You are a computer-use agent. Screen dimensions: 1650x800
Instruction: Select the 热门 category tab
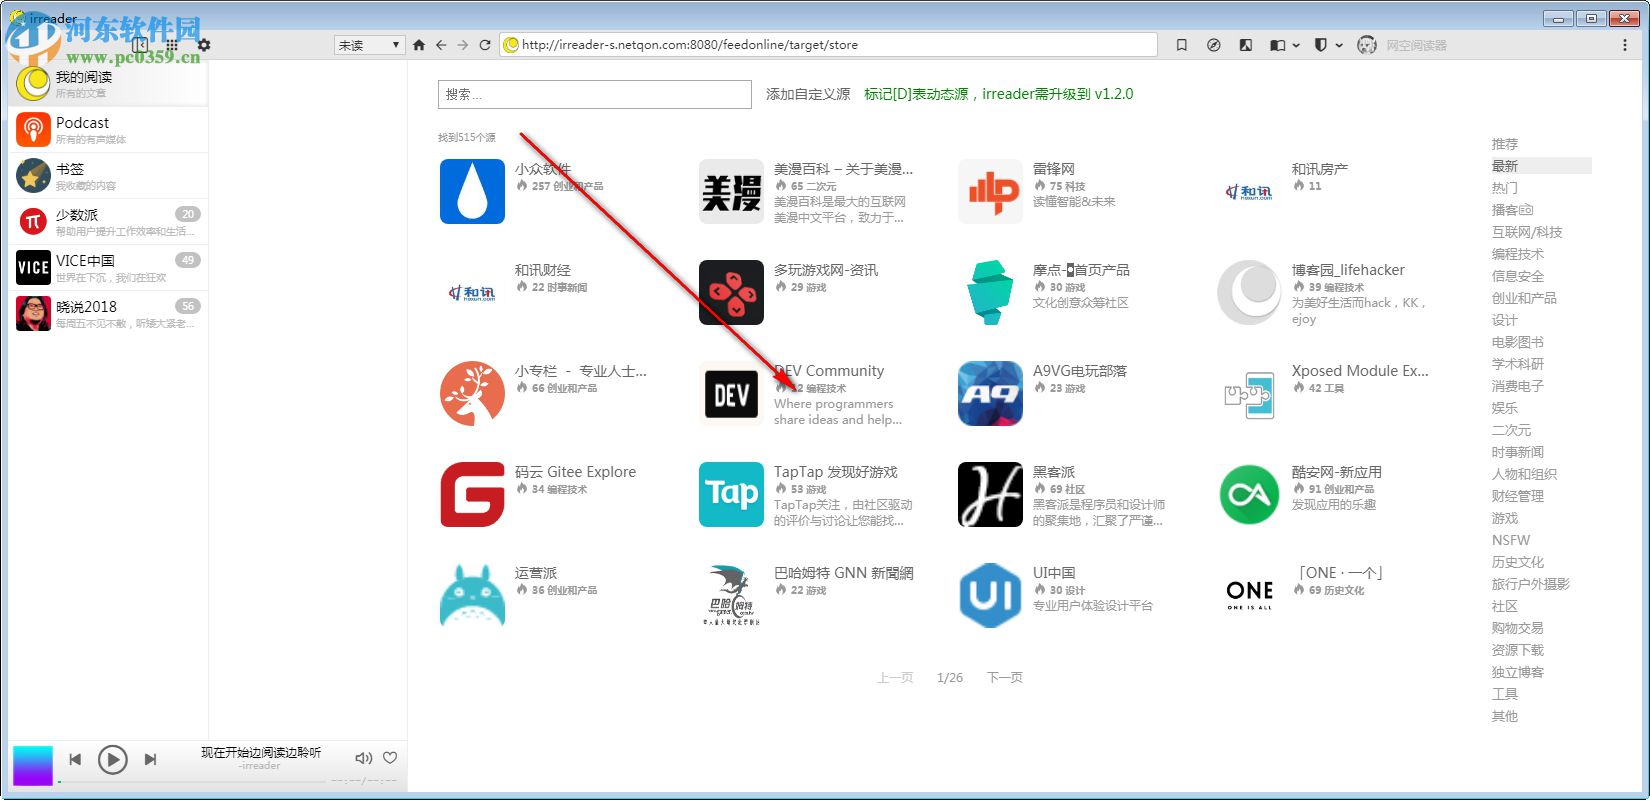(1505, 188)
